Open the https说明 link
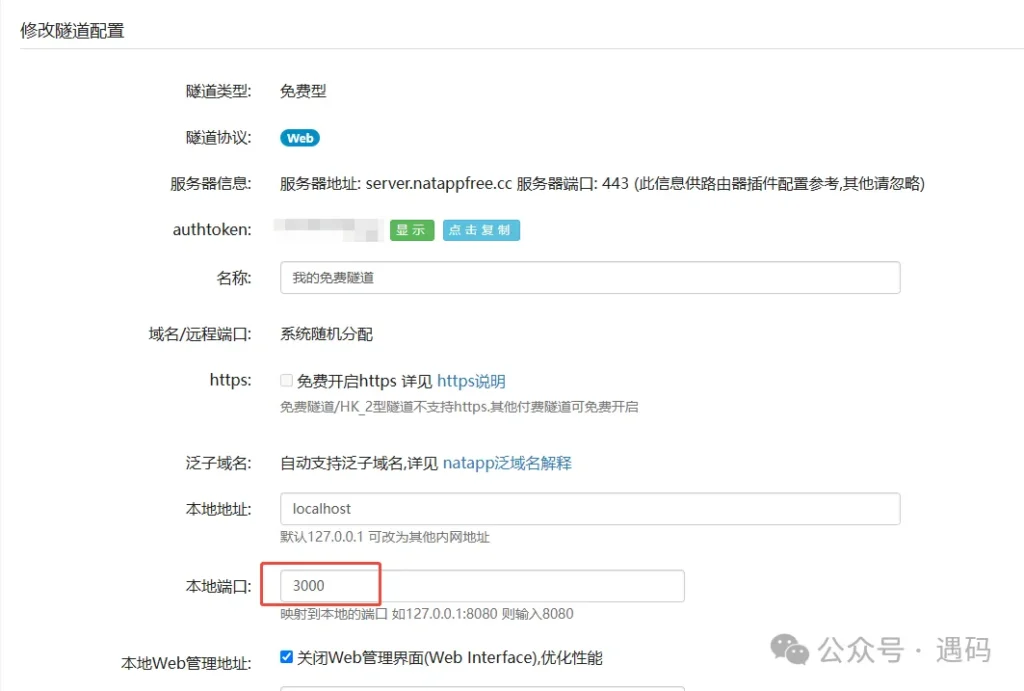Screen dimensions: 1024x691 pyautogui.click(x=471, y=381)
